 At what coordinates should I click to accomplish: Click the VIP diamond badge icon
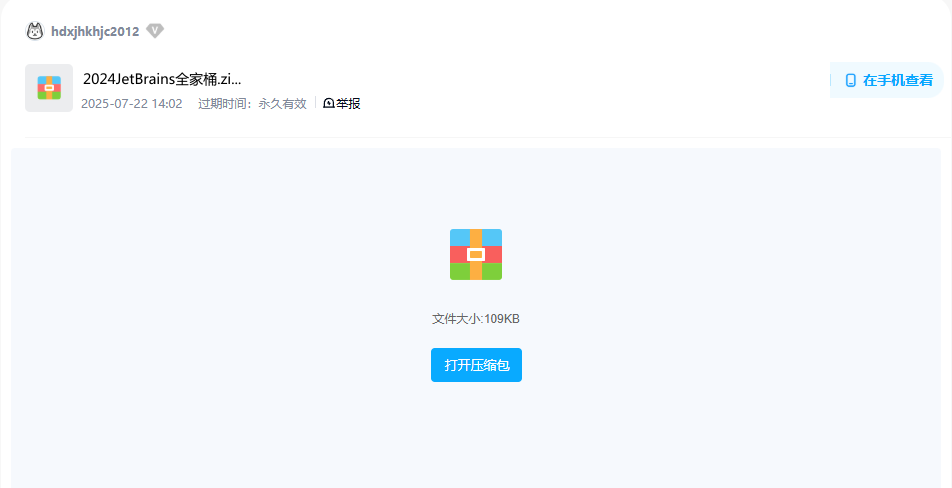point(155,30)
